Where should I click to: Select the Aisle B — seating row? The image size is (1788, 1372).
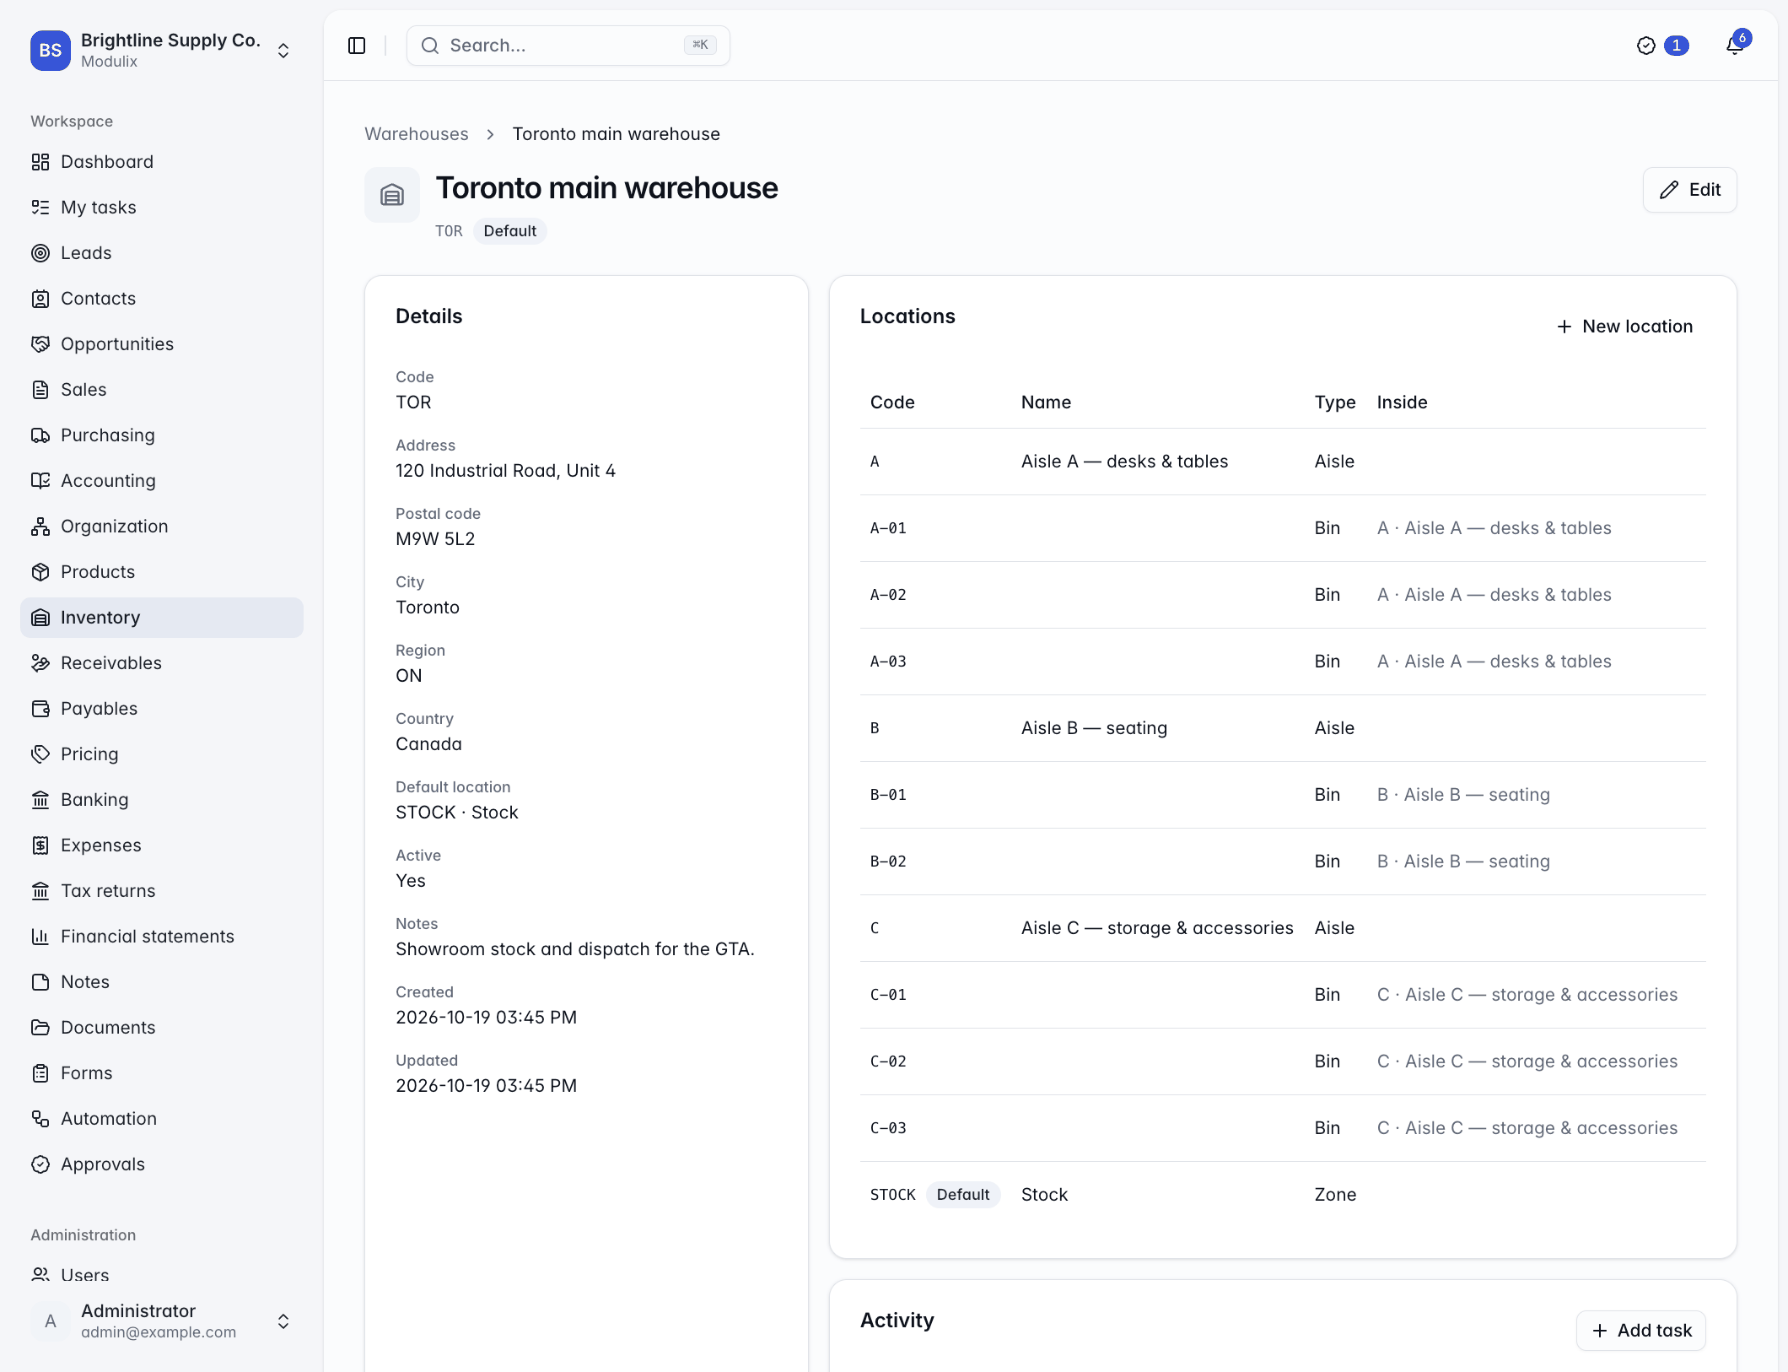pos(1283,728)
